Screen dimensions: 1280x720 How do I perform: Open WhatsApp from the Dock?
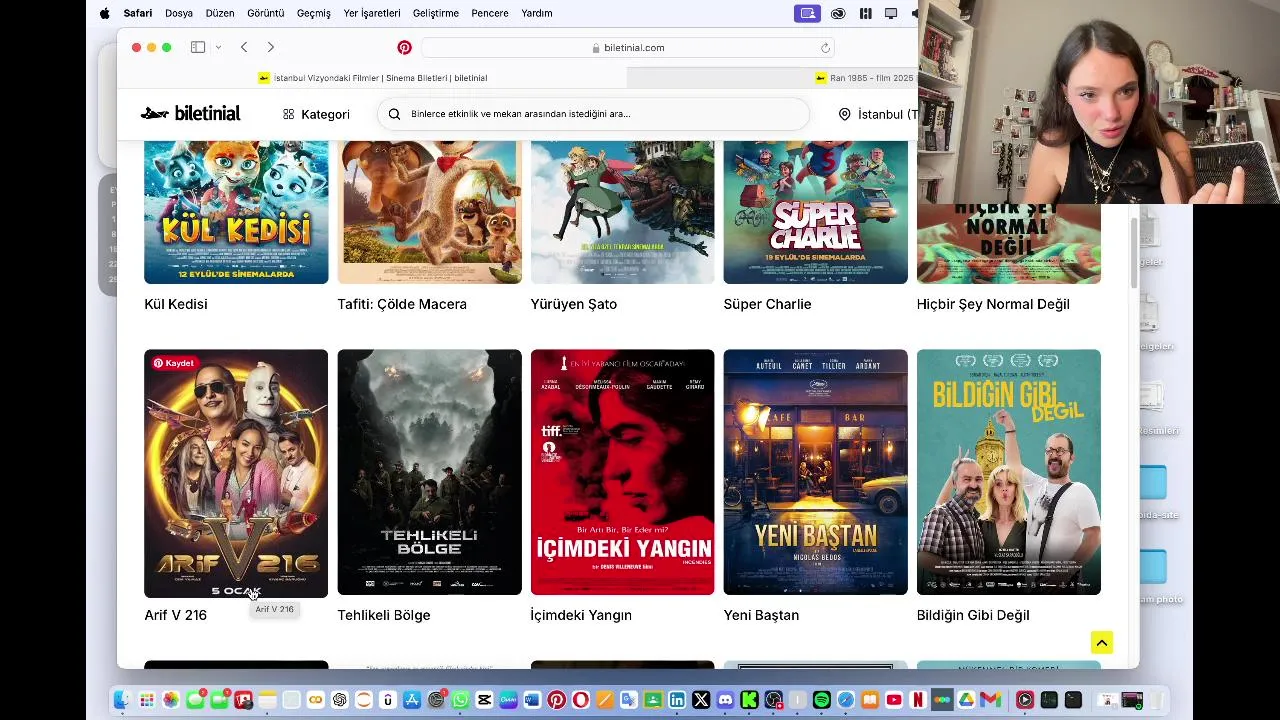point(460,700)
